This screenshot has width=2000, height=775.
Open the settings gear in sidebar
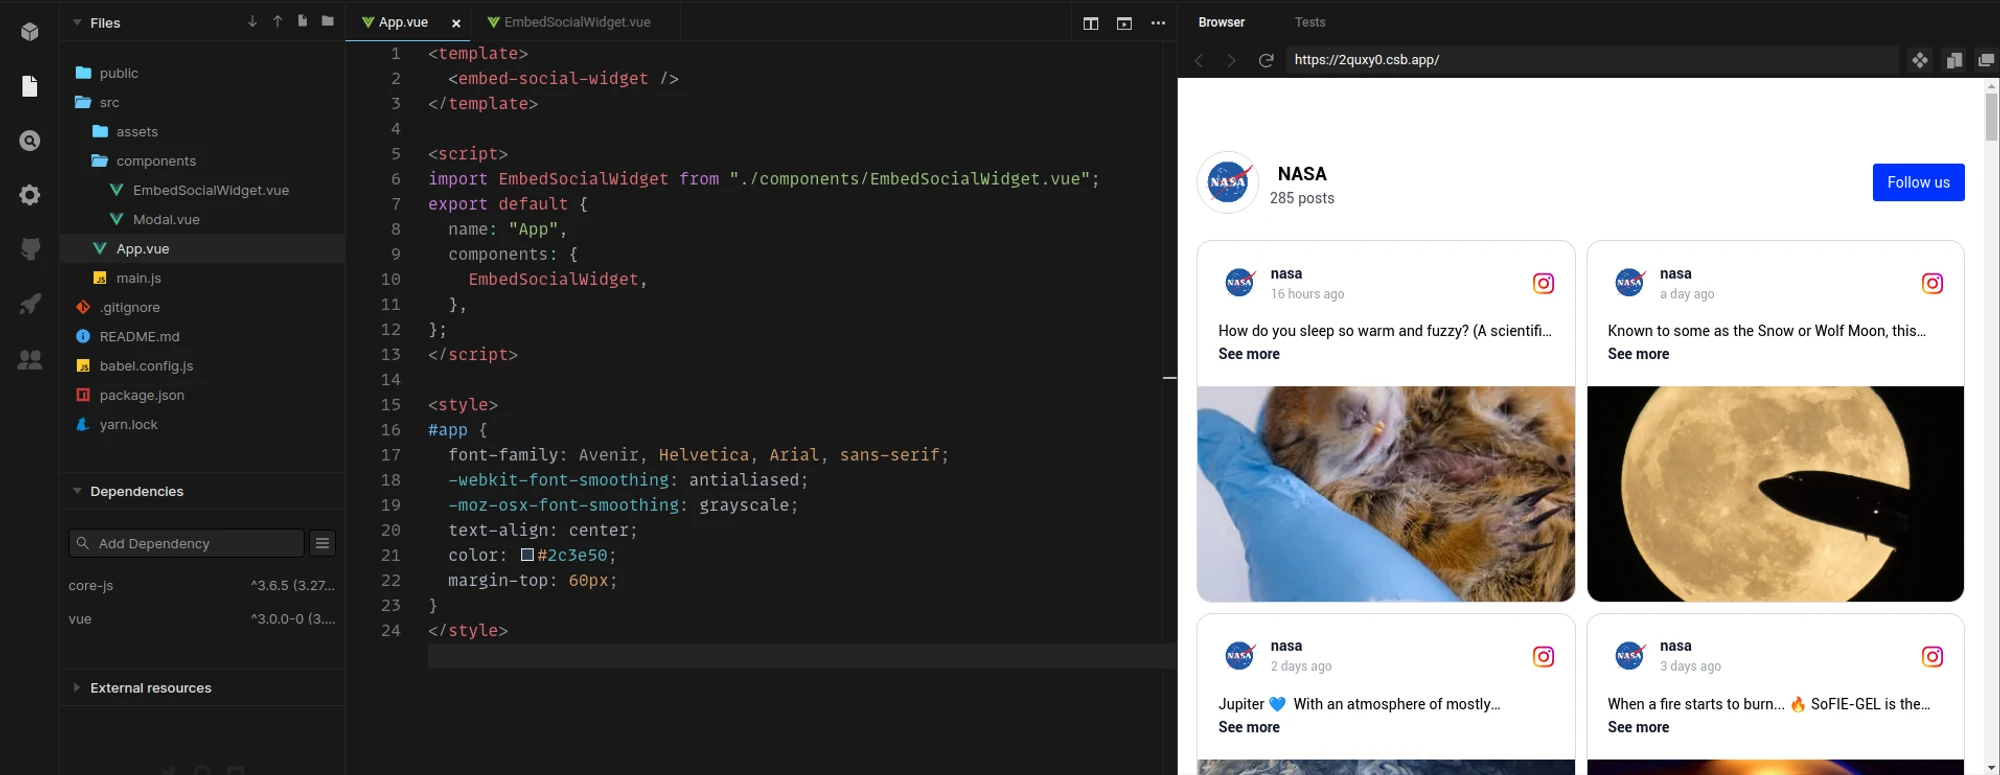pyautogui.click(x=30, y=195)
